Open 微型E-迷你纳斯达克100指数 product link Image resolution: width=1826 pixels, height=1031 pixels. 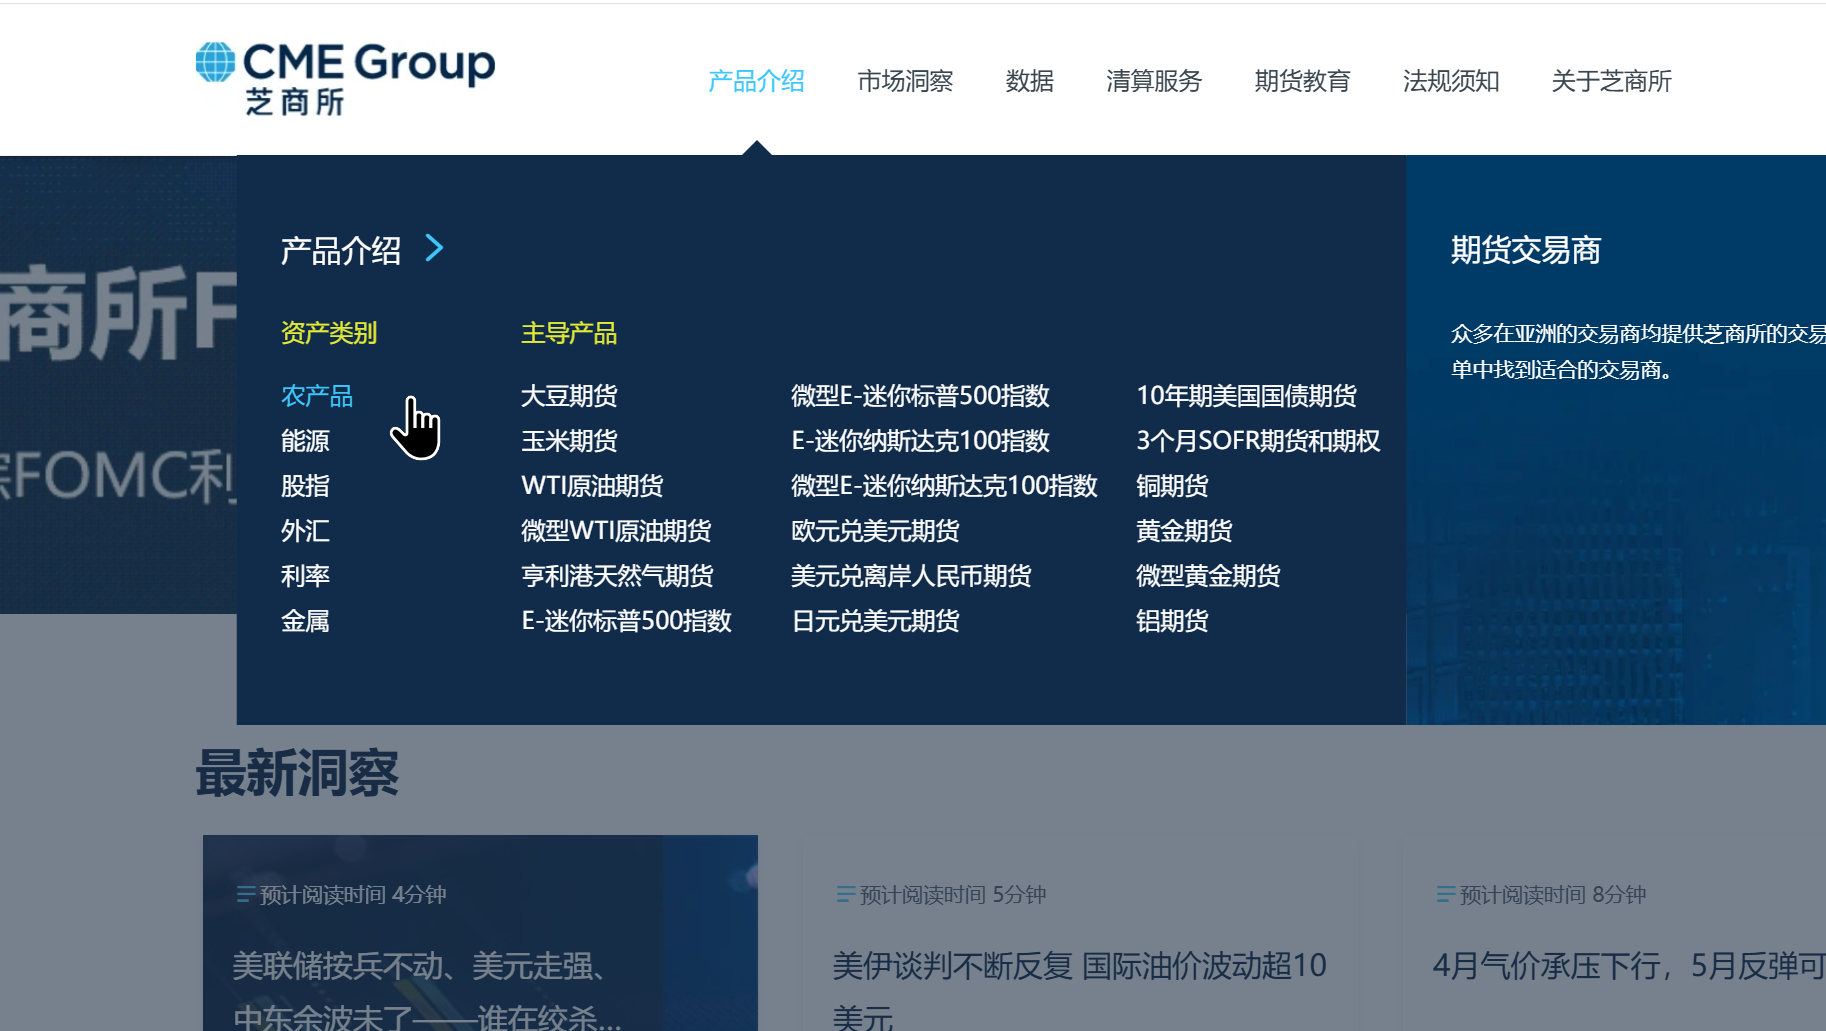click(x=944, y=486)
